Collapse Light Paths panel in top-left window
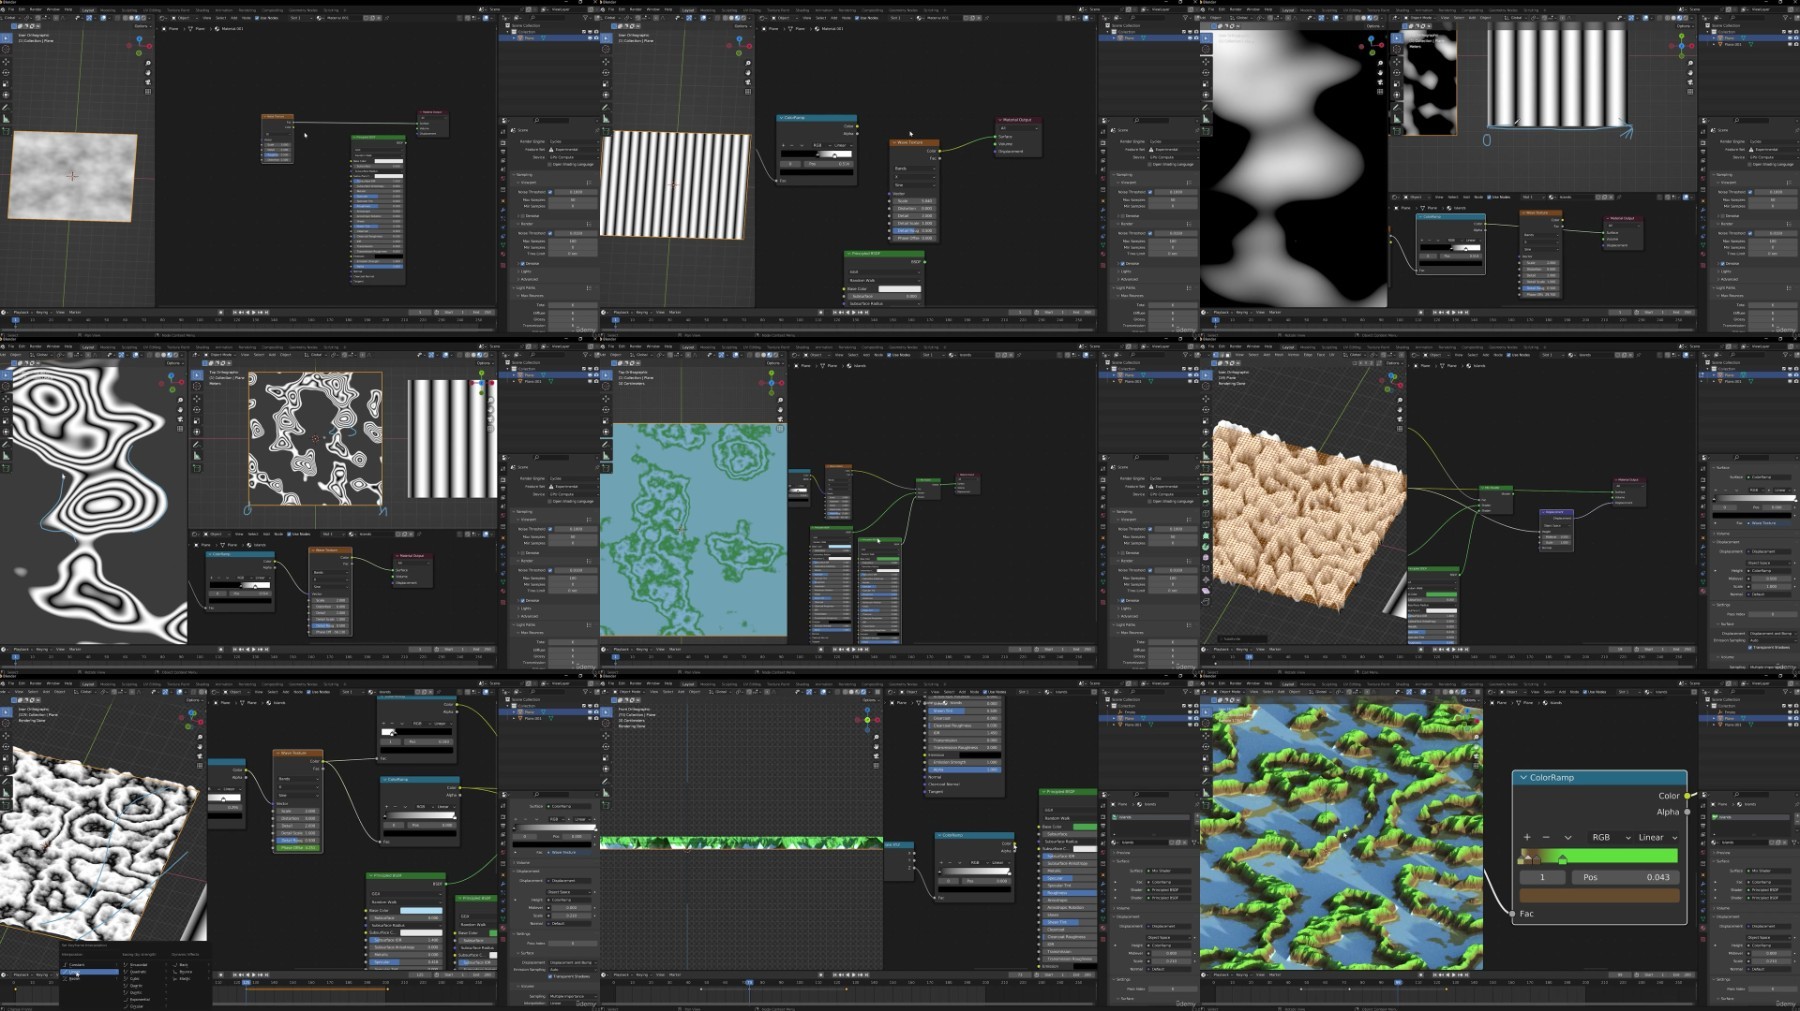 pos(514,288)
